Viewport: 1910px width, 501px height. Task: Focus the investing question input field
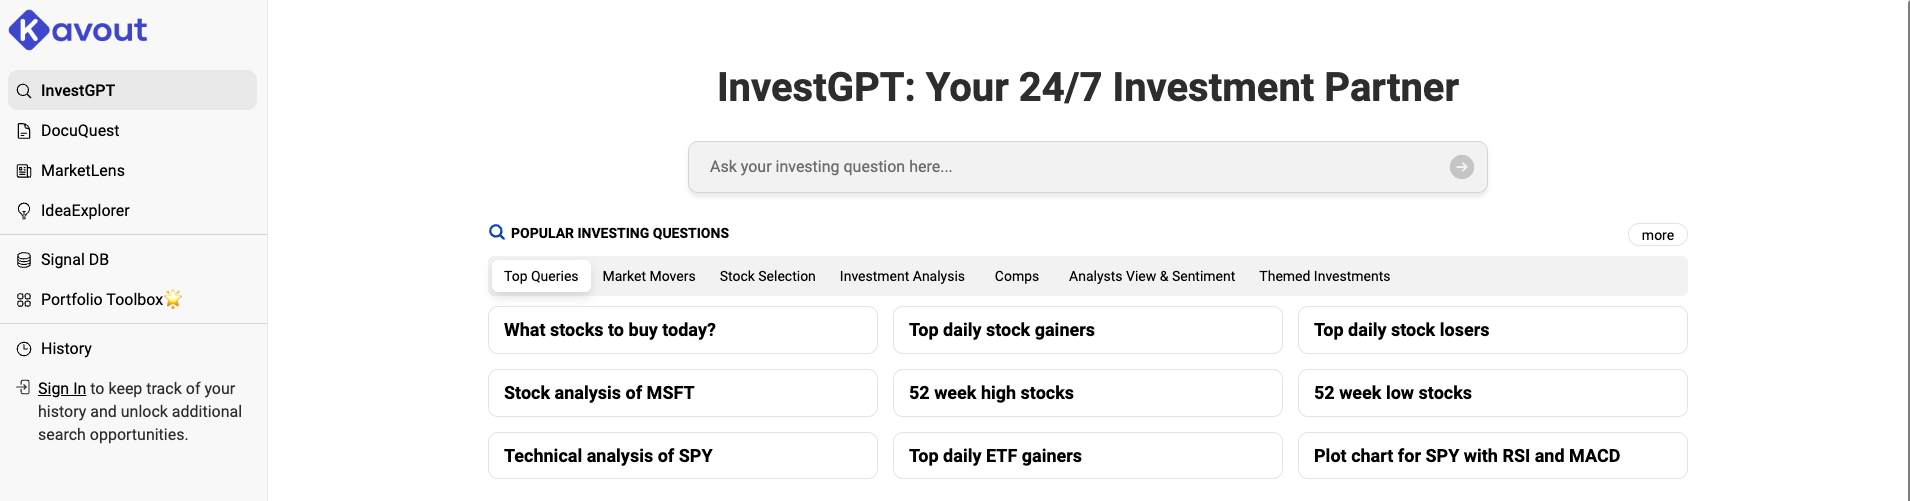1070,167
